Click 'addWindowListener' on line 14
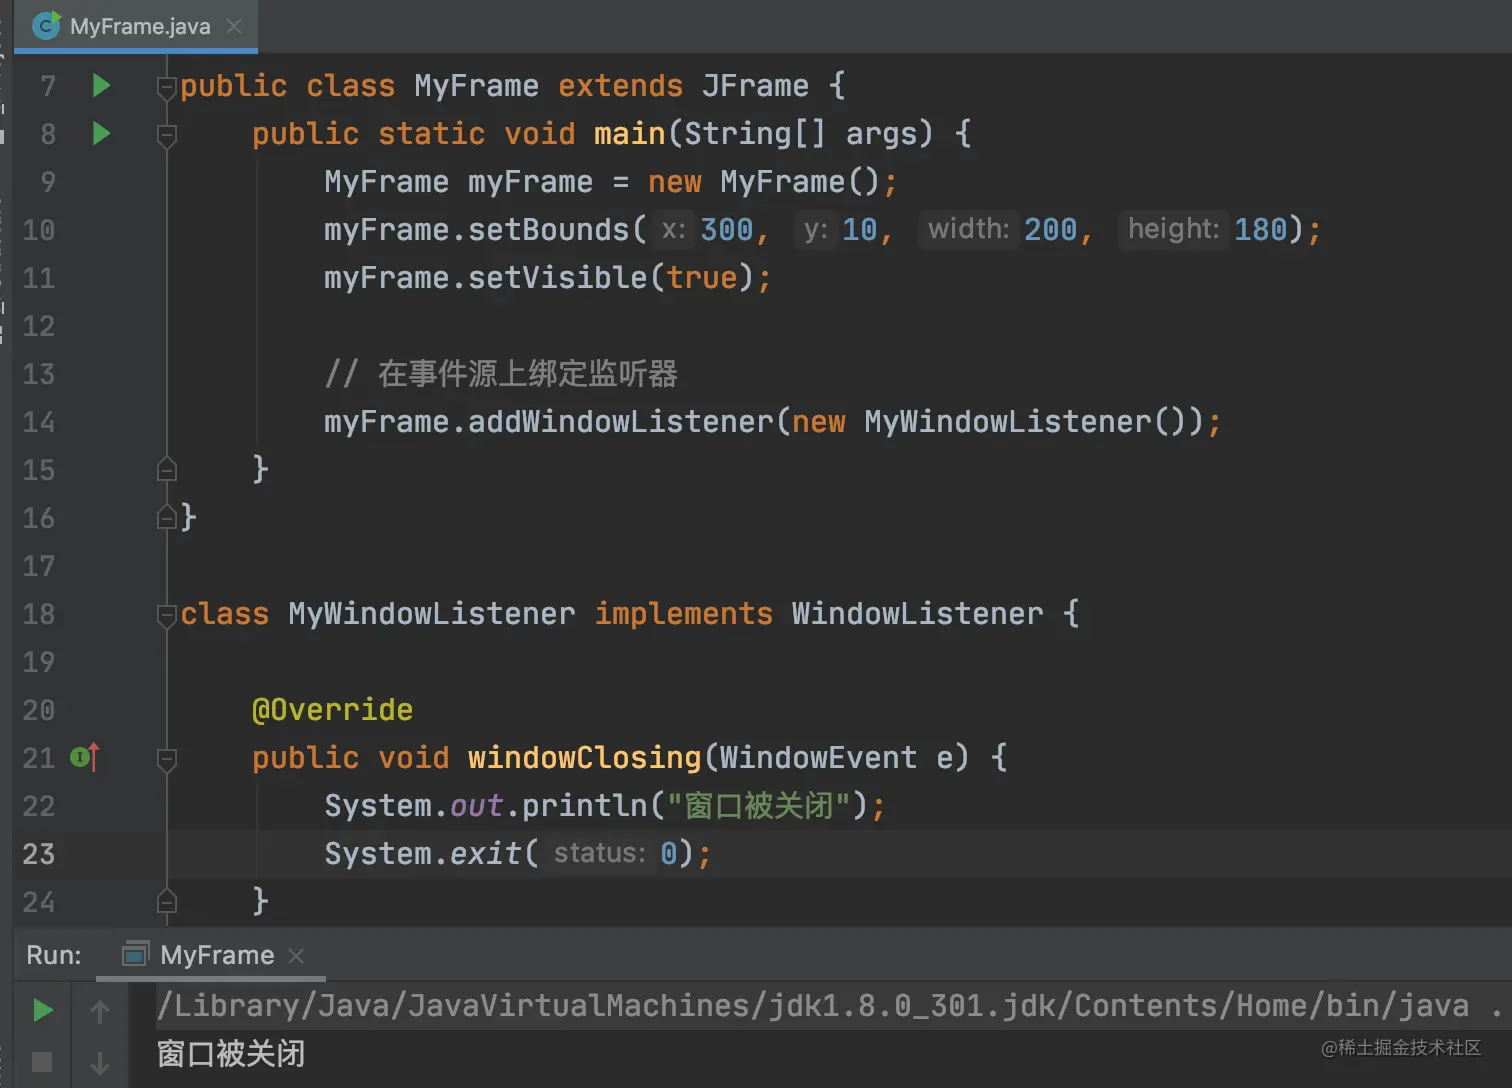The image size is (1512, 1088). click(621, 421)
